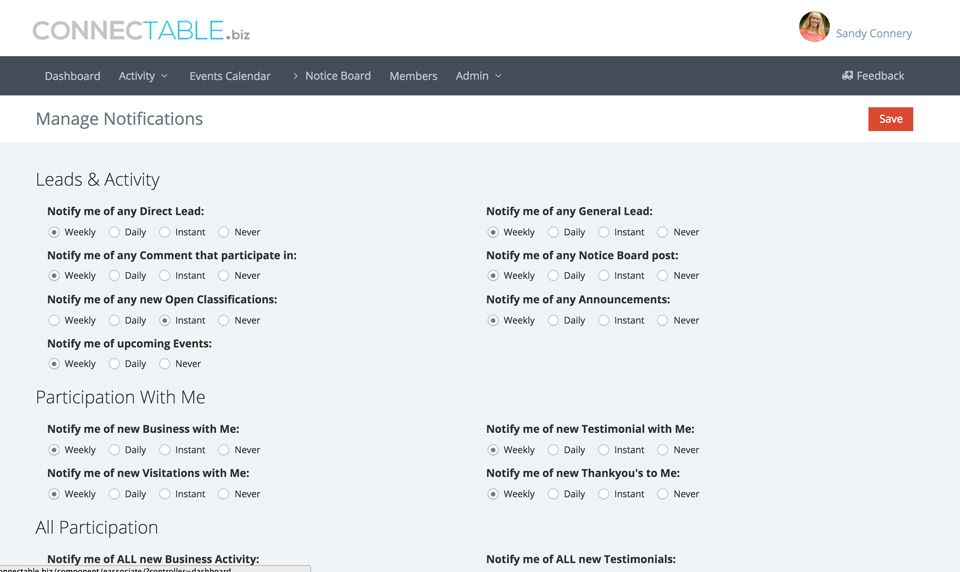Image resolution: width=960 pixels, height=572 pixels.
Task: Choose Never for Comment participation notifications
Action: click(x=223, y=276)
